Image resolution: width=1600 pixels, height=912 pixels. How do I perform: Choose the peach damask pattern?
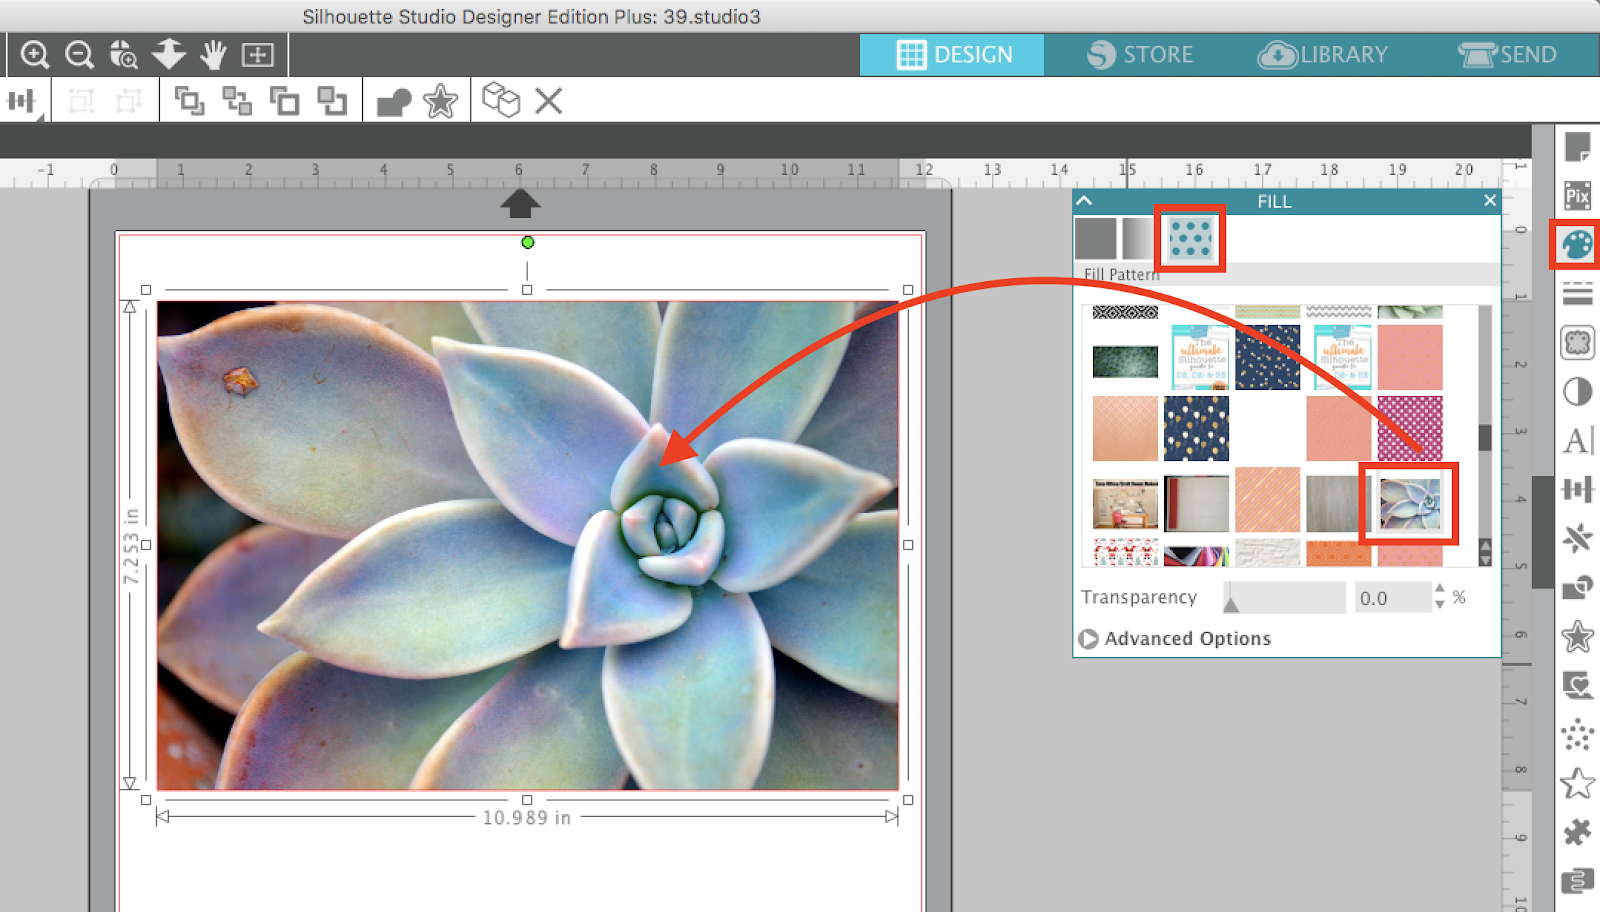(1125, 428)
